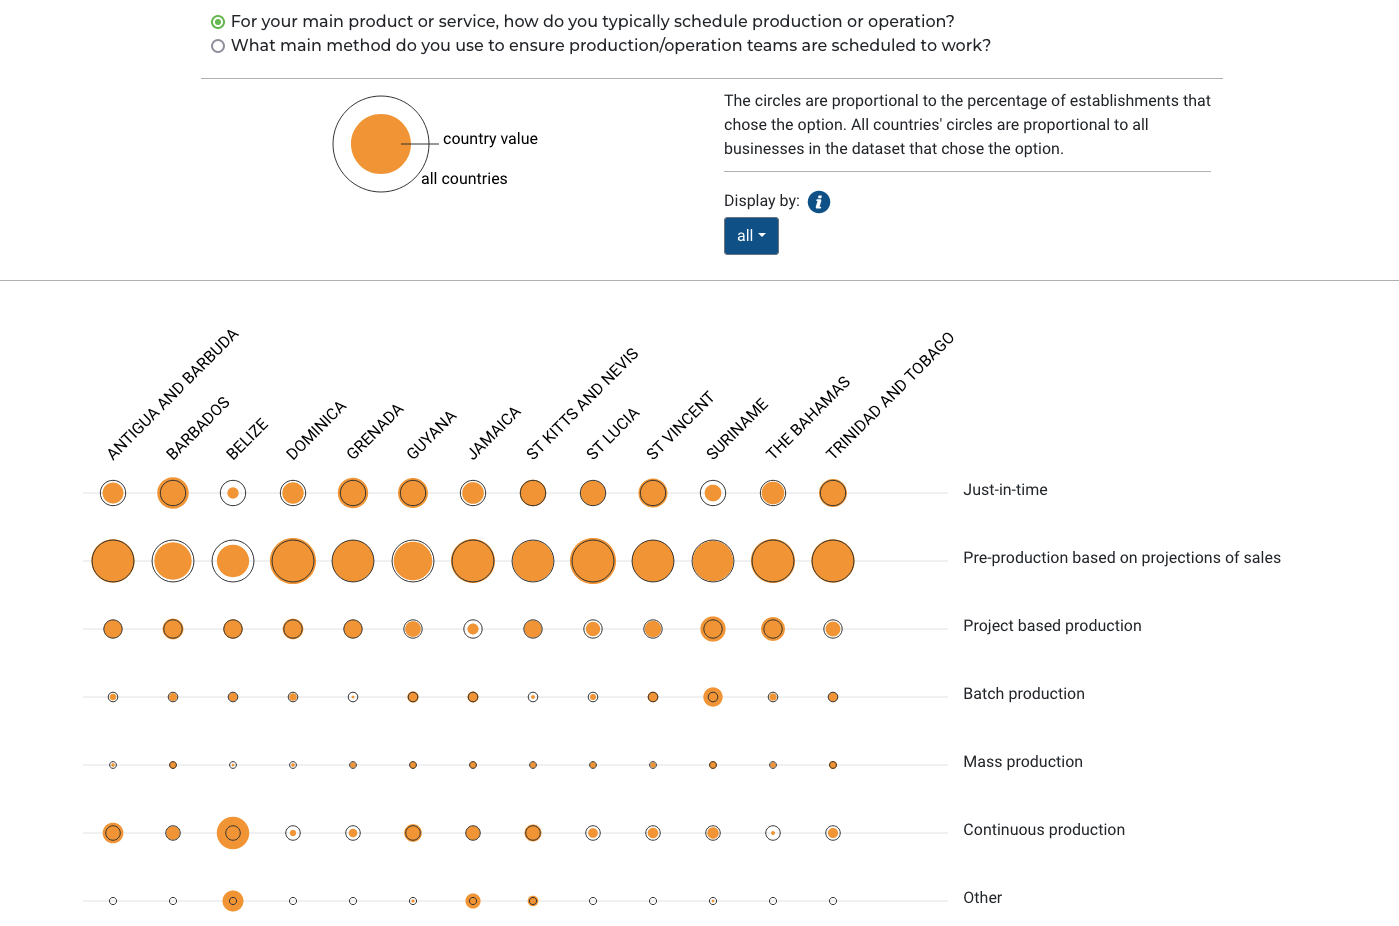This screenshot has height=926, width=1399.
Task: Click the Mass production row label
Action: 1023,762
